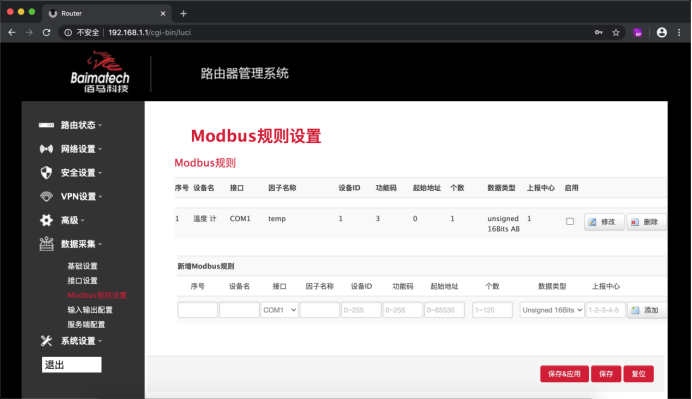Open the 服务端配置 submenu page

[x=86, y=324]
